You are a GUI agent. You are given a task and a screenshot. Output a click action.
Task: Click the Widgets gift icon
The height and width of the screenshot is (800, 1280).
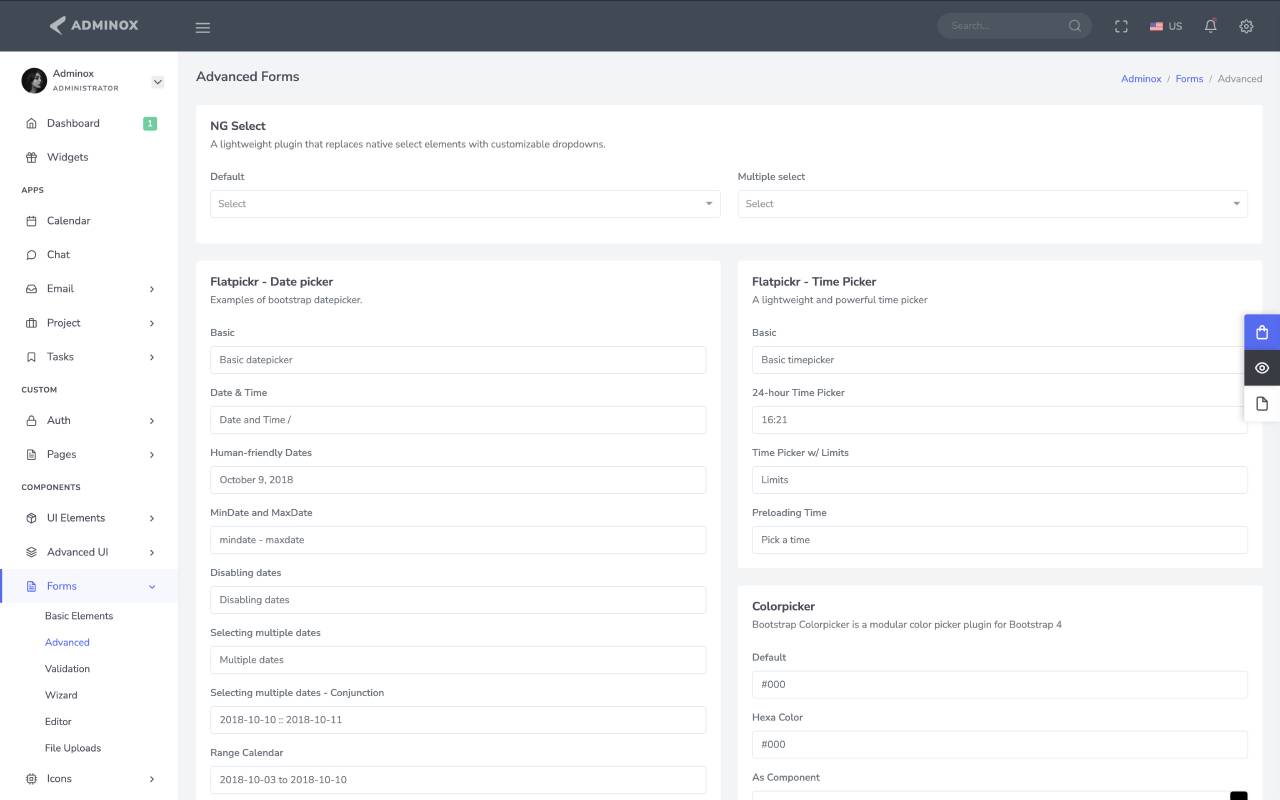[31, 157]
